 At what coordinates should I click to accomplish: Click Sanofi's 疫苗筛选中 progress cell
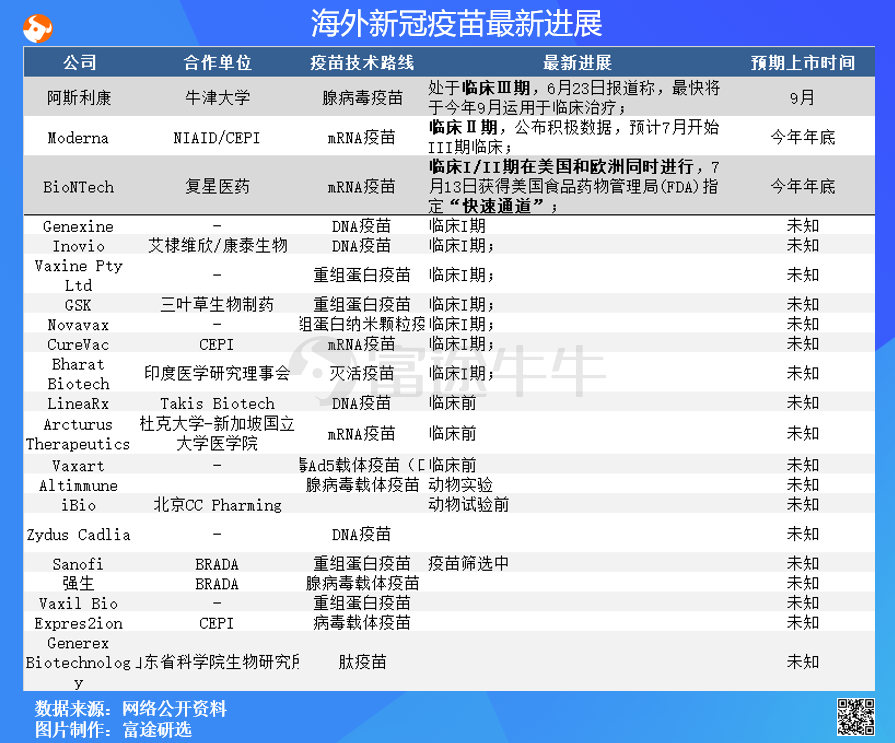(468, 564)
